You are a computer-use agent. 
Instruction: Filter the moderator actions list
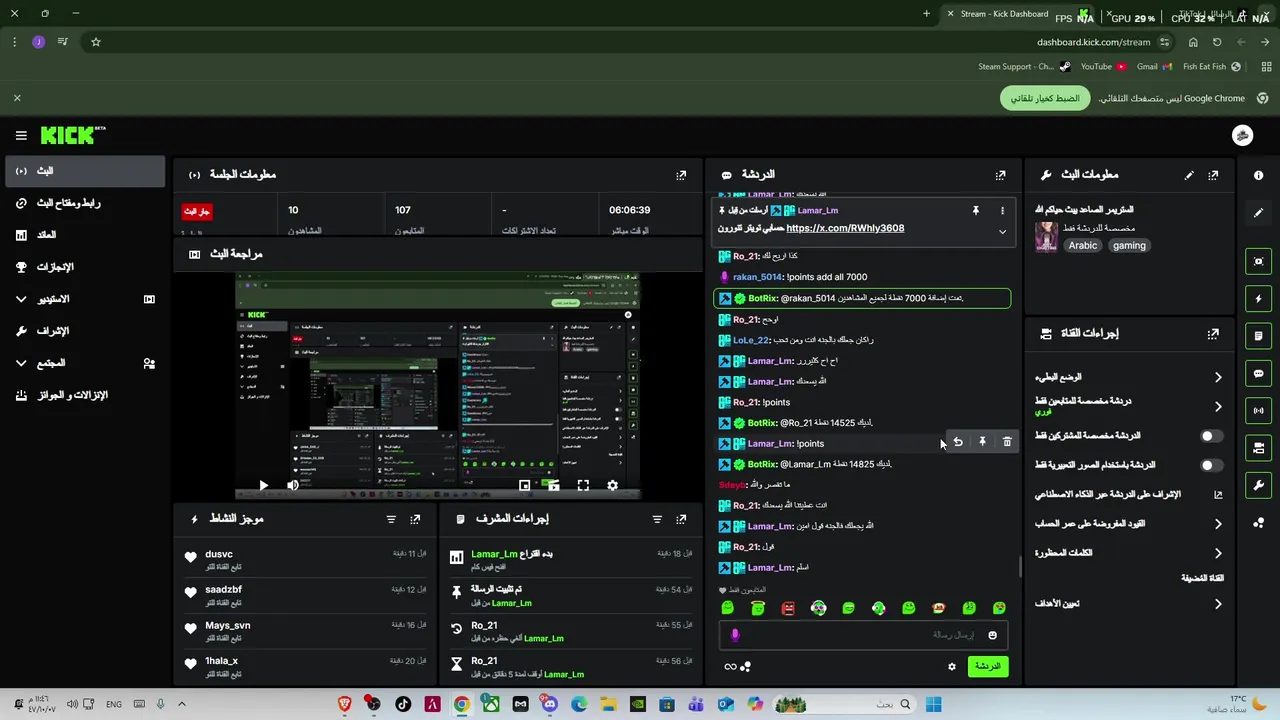pyautogui.click(x=657, y=519)
